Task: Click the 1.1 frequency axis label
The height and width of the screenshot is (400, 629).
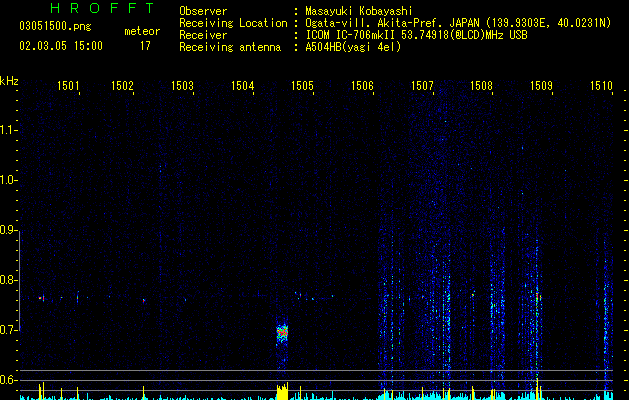Action: tap(7, 130)
